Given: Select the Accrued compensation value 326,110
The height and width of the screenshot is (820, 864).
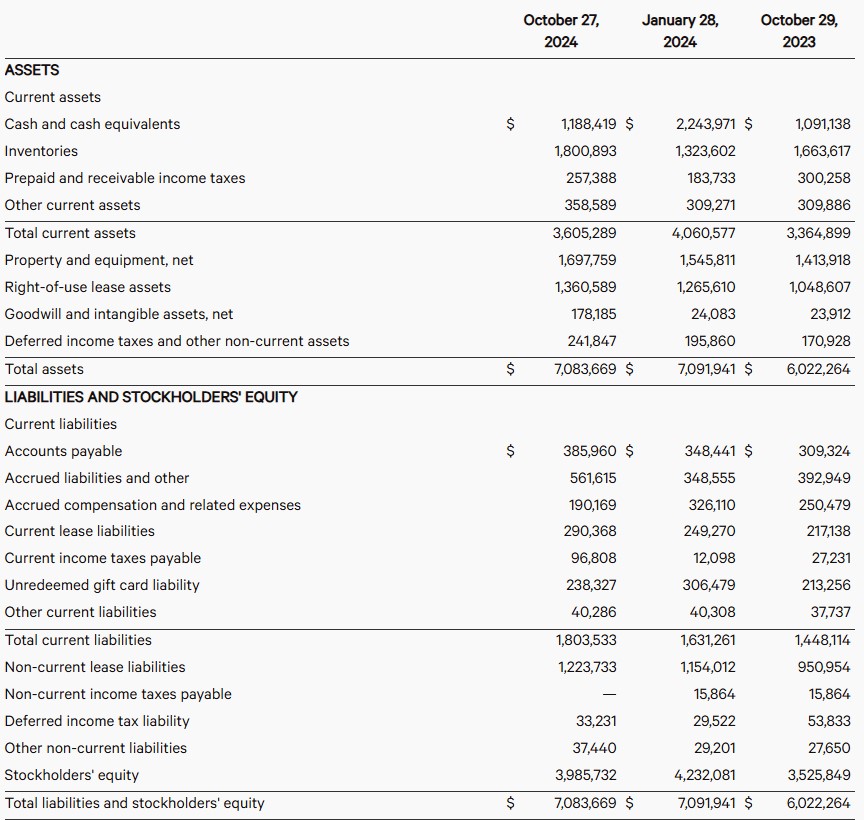Looking at the screenshot, I should 709,505.
